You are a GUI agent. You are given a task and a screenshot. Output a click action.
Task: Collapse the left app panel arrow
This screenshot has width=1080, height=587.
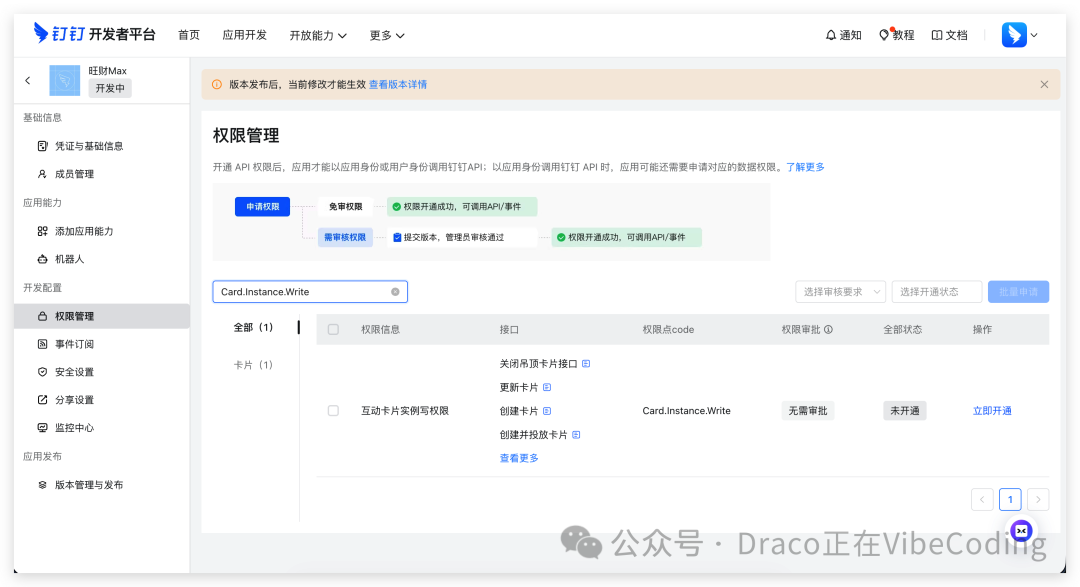(x=28, y=80)
